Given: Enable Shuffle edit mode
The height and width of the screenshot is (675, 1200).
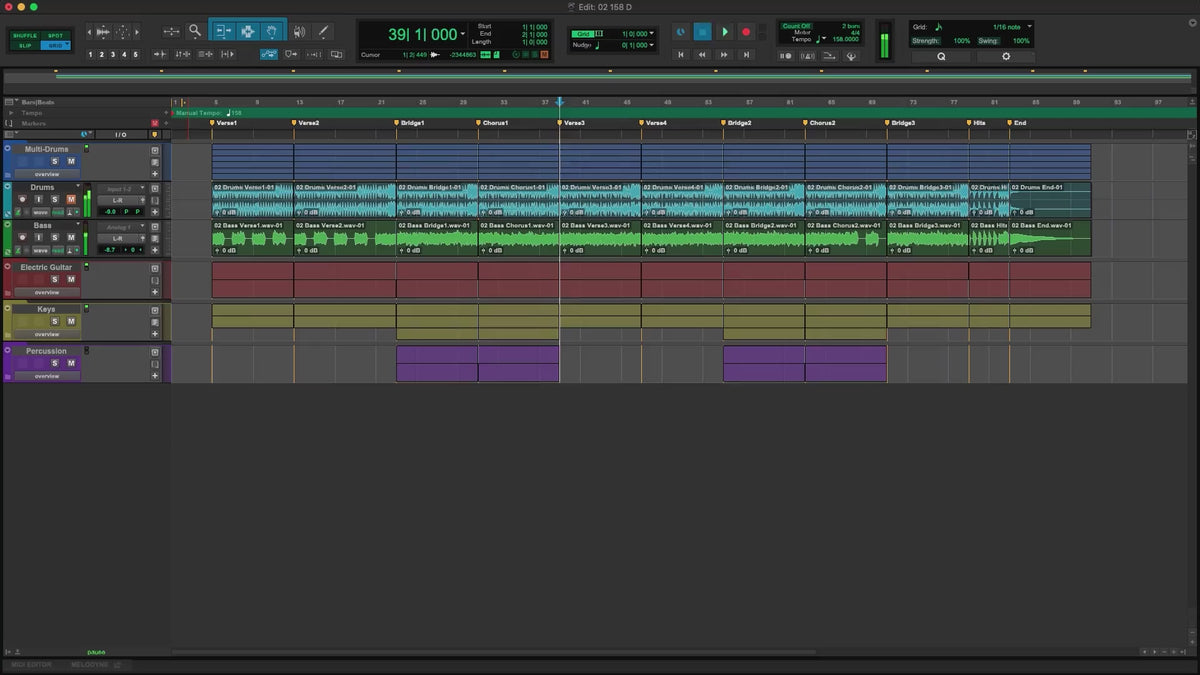Looking at the screenshot, I should 25,35.
